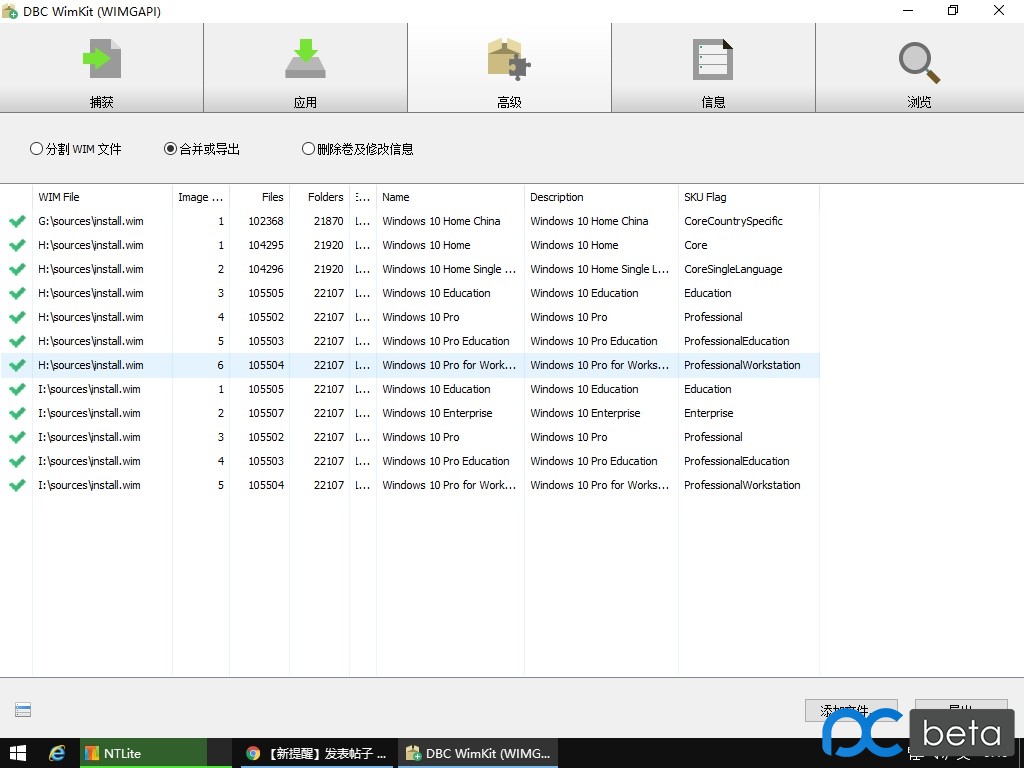1024x768 pixels.
Task: Click DBC WimKit taskbar button
Action: click(x=479, y=753)
